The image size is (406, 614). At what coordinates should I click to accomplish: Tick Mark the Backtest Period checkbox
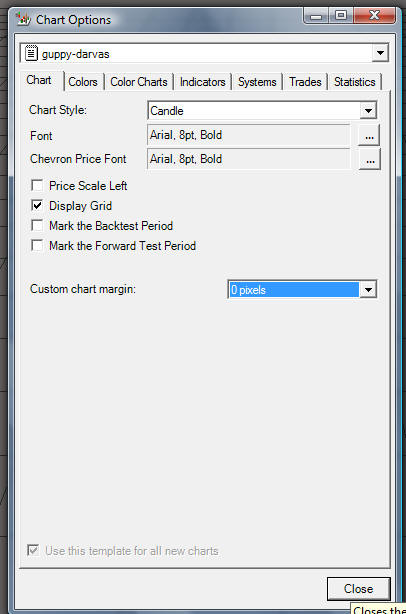point(37,225)
